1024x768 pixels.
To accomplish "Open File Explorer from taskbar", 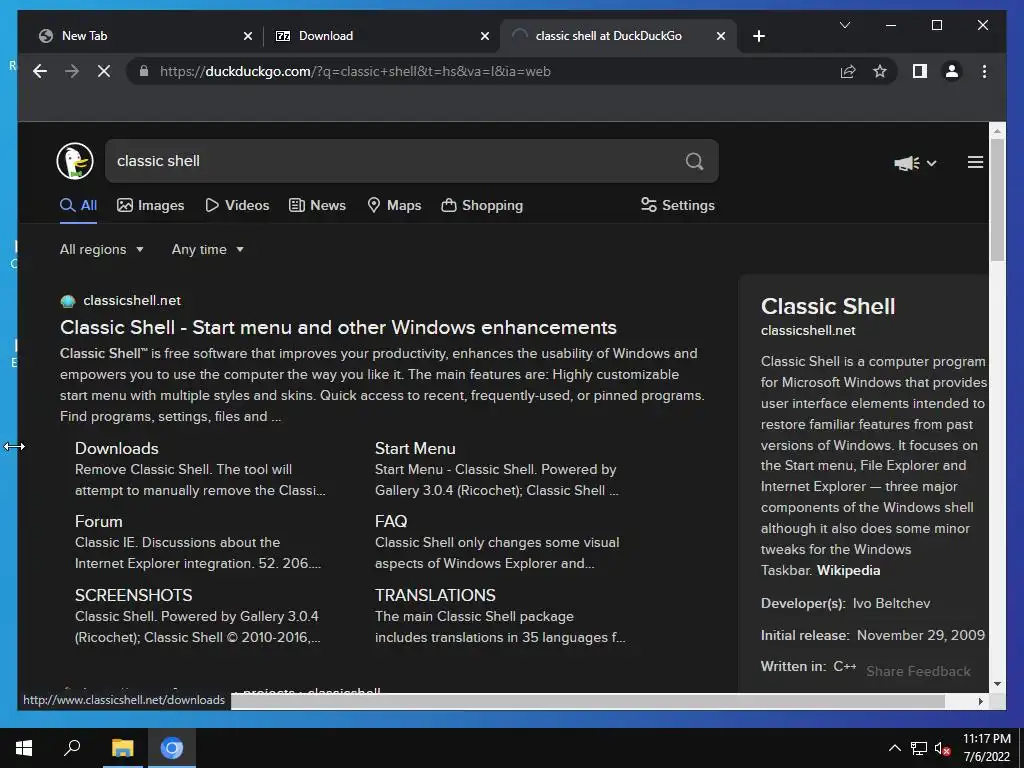I will (122, 748).
